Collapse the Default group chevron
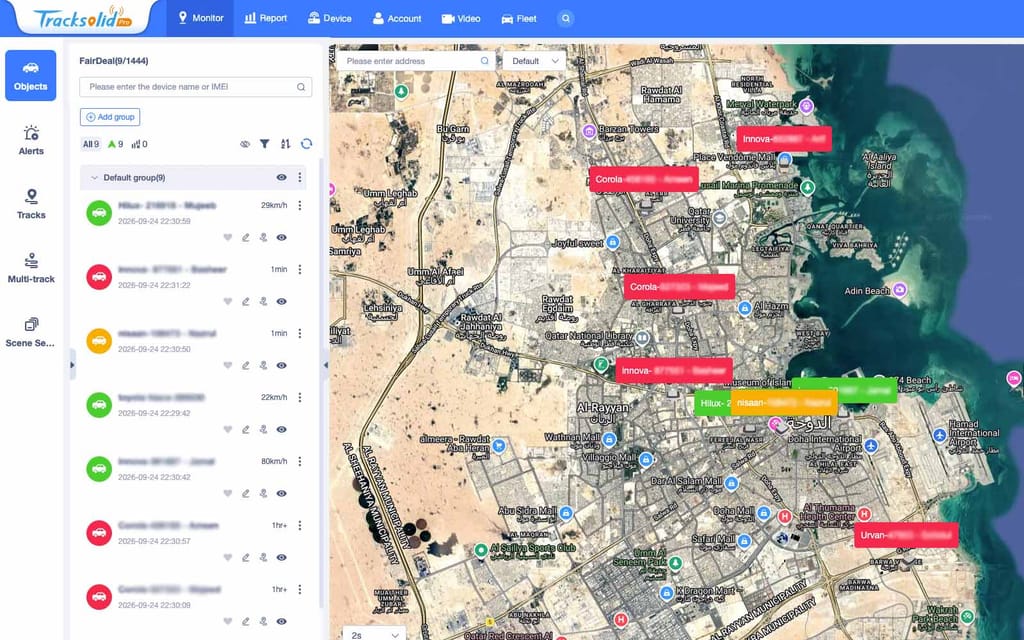Screen dimensions: 1024x640 pyautogui.click(x=94, y=178)
